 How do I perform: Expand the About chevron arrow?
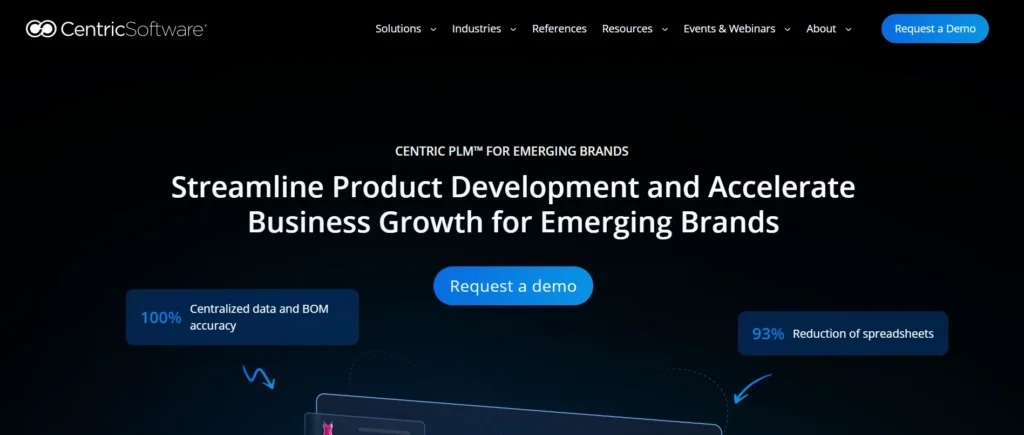tap(848, 29)
